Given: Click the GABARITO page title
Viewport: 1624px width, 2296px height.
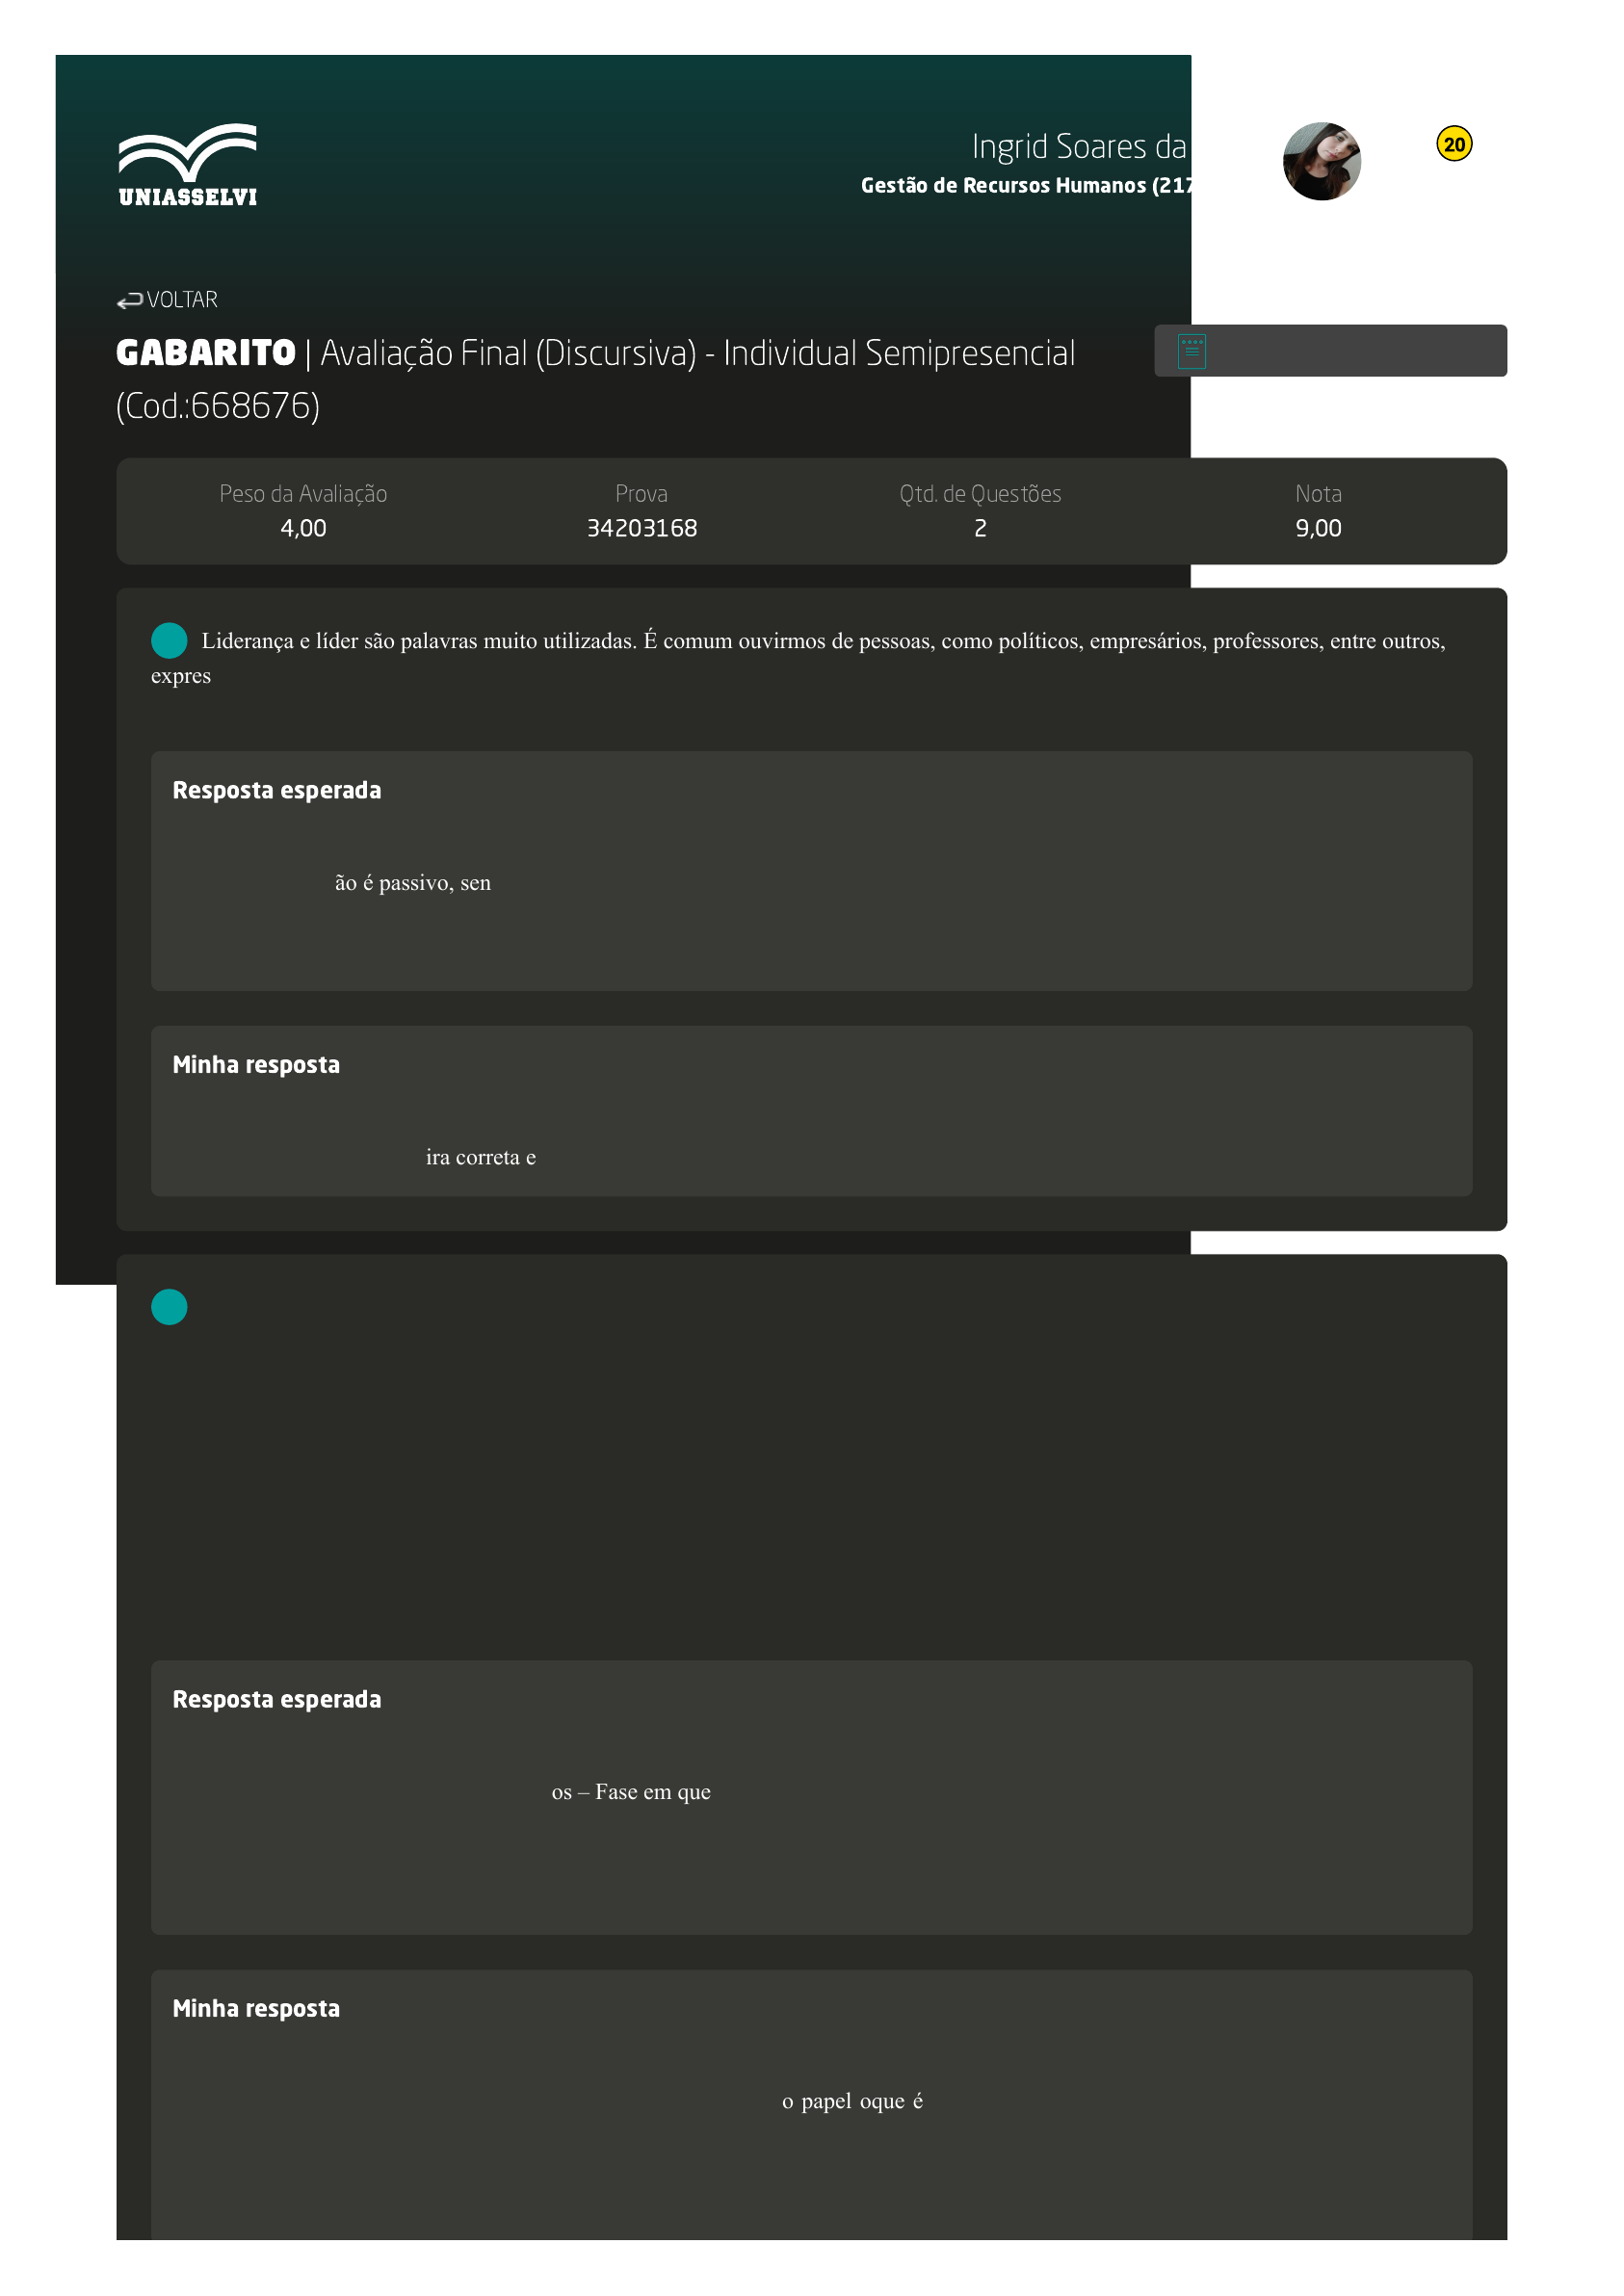Looking at the screenshot, I should click(x=206, y=353).
